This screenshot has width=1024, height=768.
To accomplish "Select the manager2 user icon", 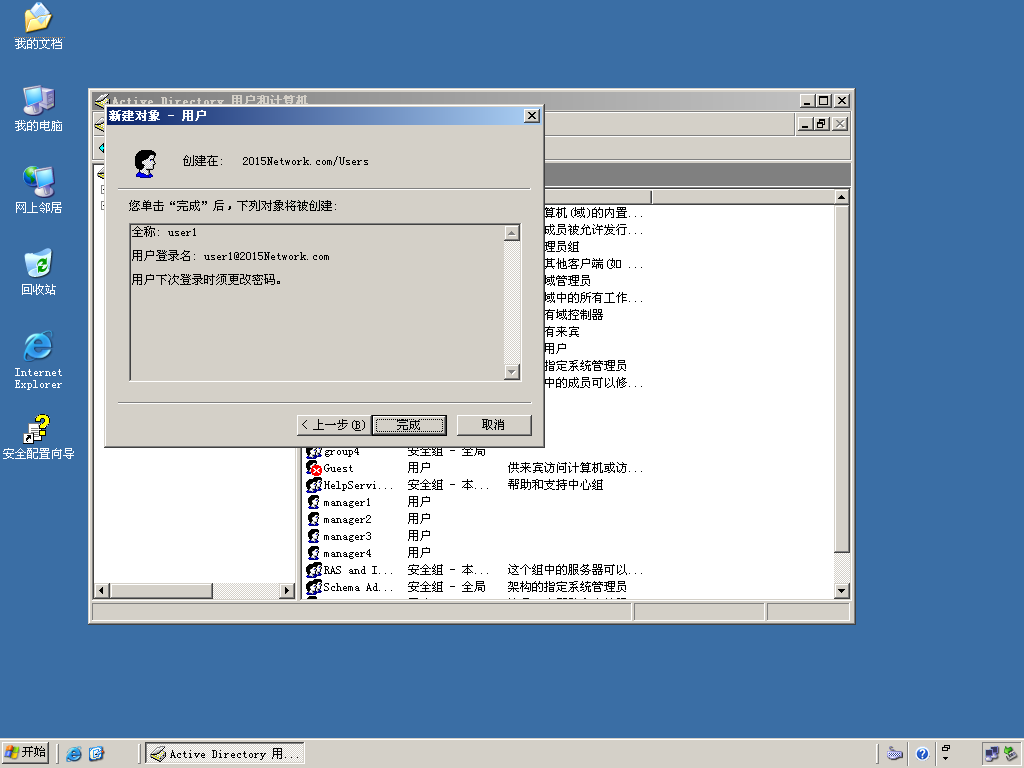I will [x=314, y=519].
